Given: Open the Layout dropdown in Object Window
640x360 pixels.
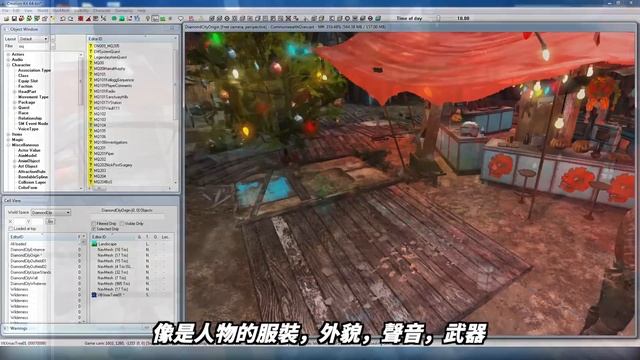Looking at the screenshot, I should (33, 39).
